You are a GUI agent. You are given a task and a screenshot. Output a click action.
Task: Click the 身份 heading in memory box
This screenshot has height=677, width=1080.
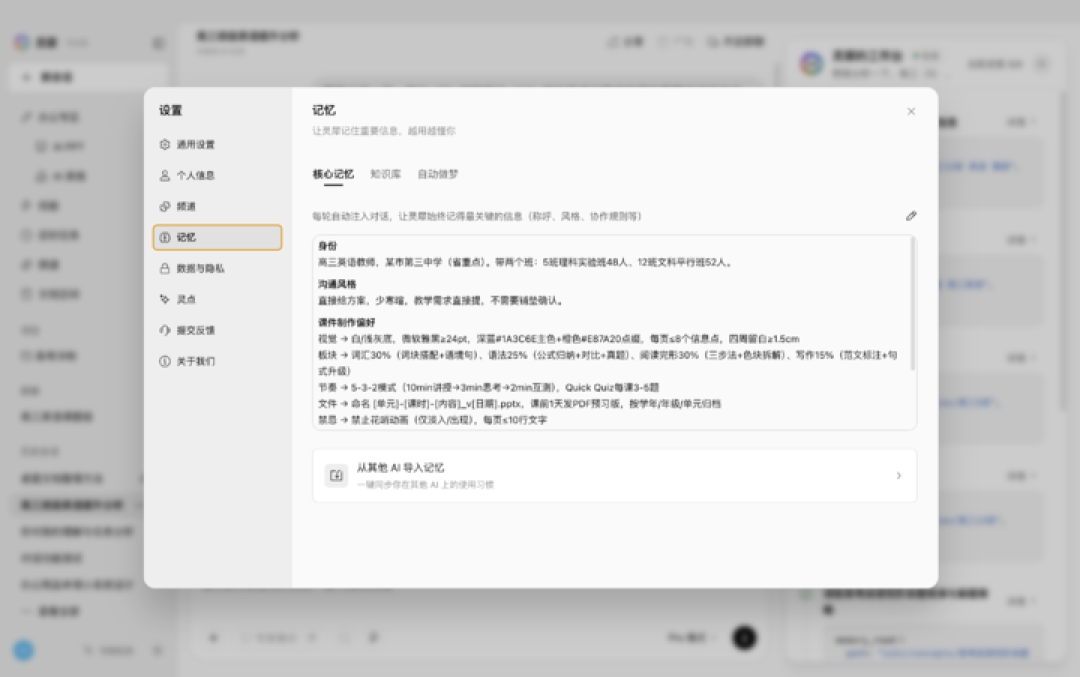coord(328,246)
